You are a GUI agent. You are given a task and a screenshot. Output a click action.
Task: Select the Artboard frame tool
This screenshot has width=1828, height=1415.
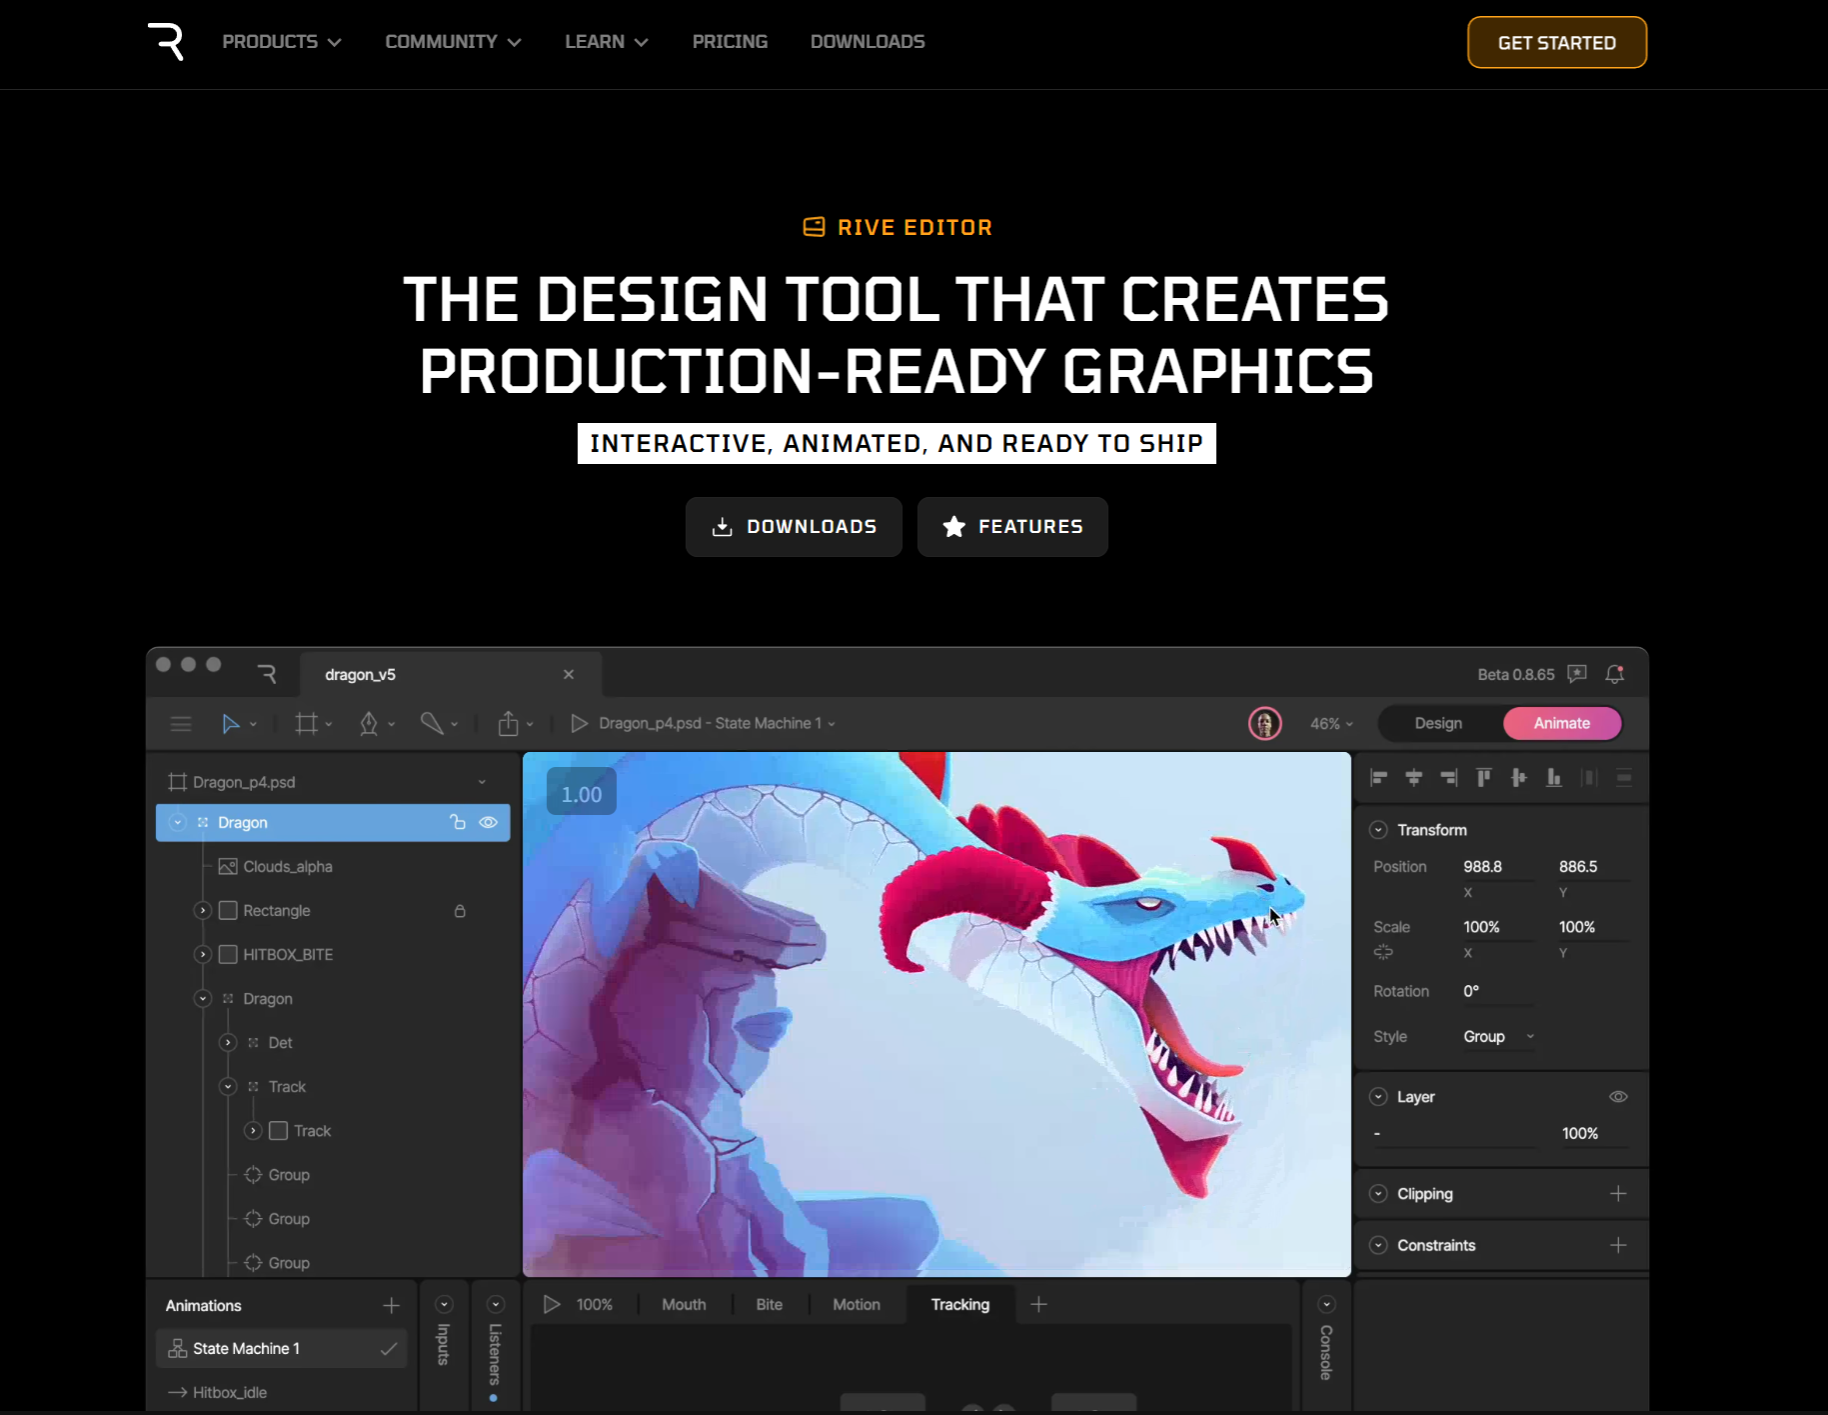pyautogui.click(x=306, y=723)
